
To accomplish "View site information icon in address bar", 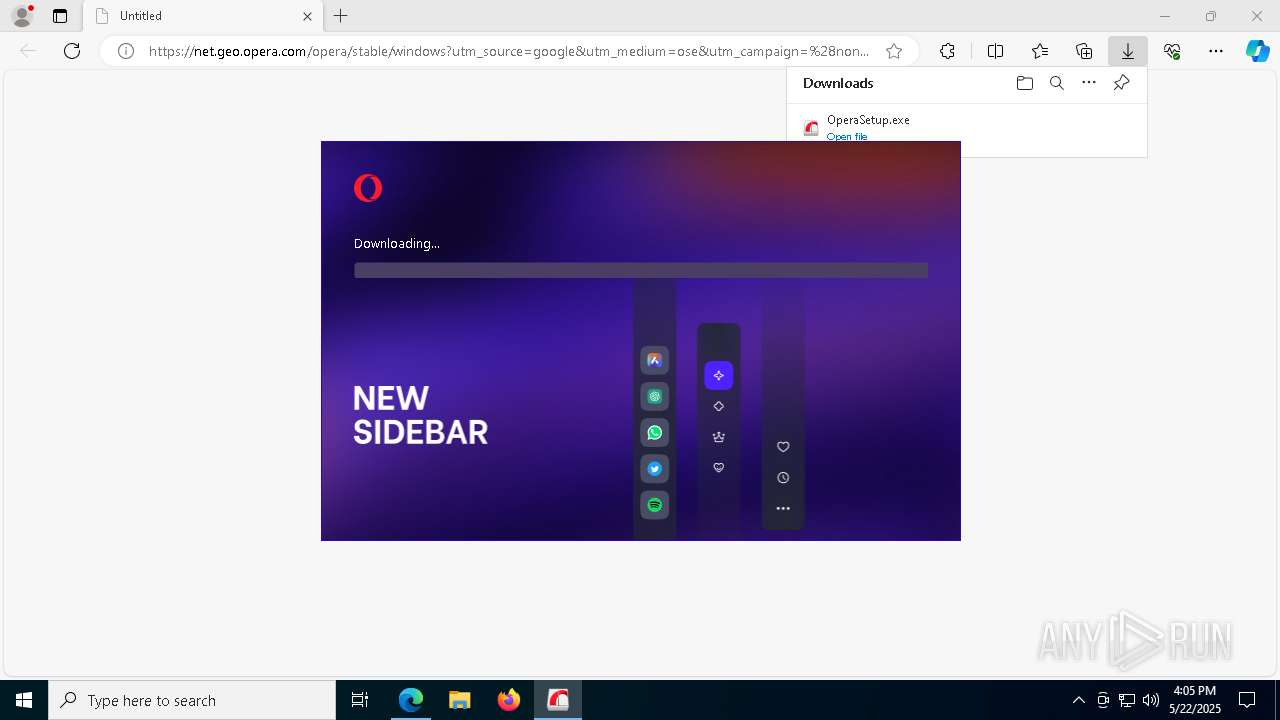I will tap(126, 51).
